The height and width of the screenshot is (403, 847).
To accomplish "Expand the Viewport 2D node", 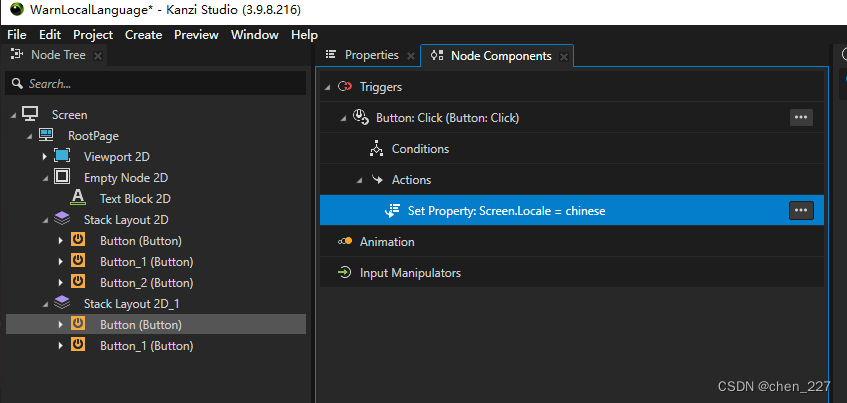I will point(45,157).
